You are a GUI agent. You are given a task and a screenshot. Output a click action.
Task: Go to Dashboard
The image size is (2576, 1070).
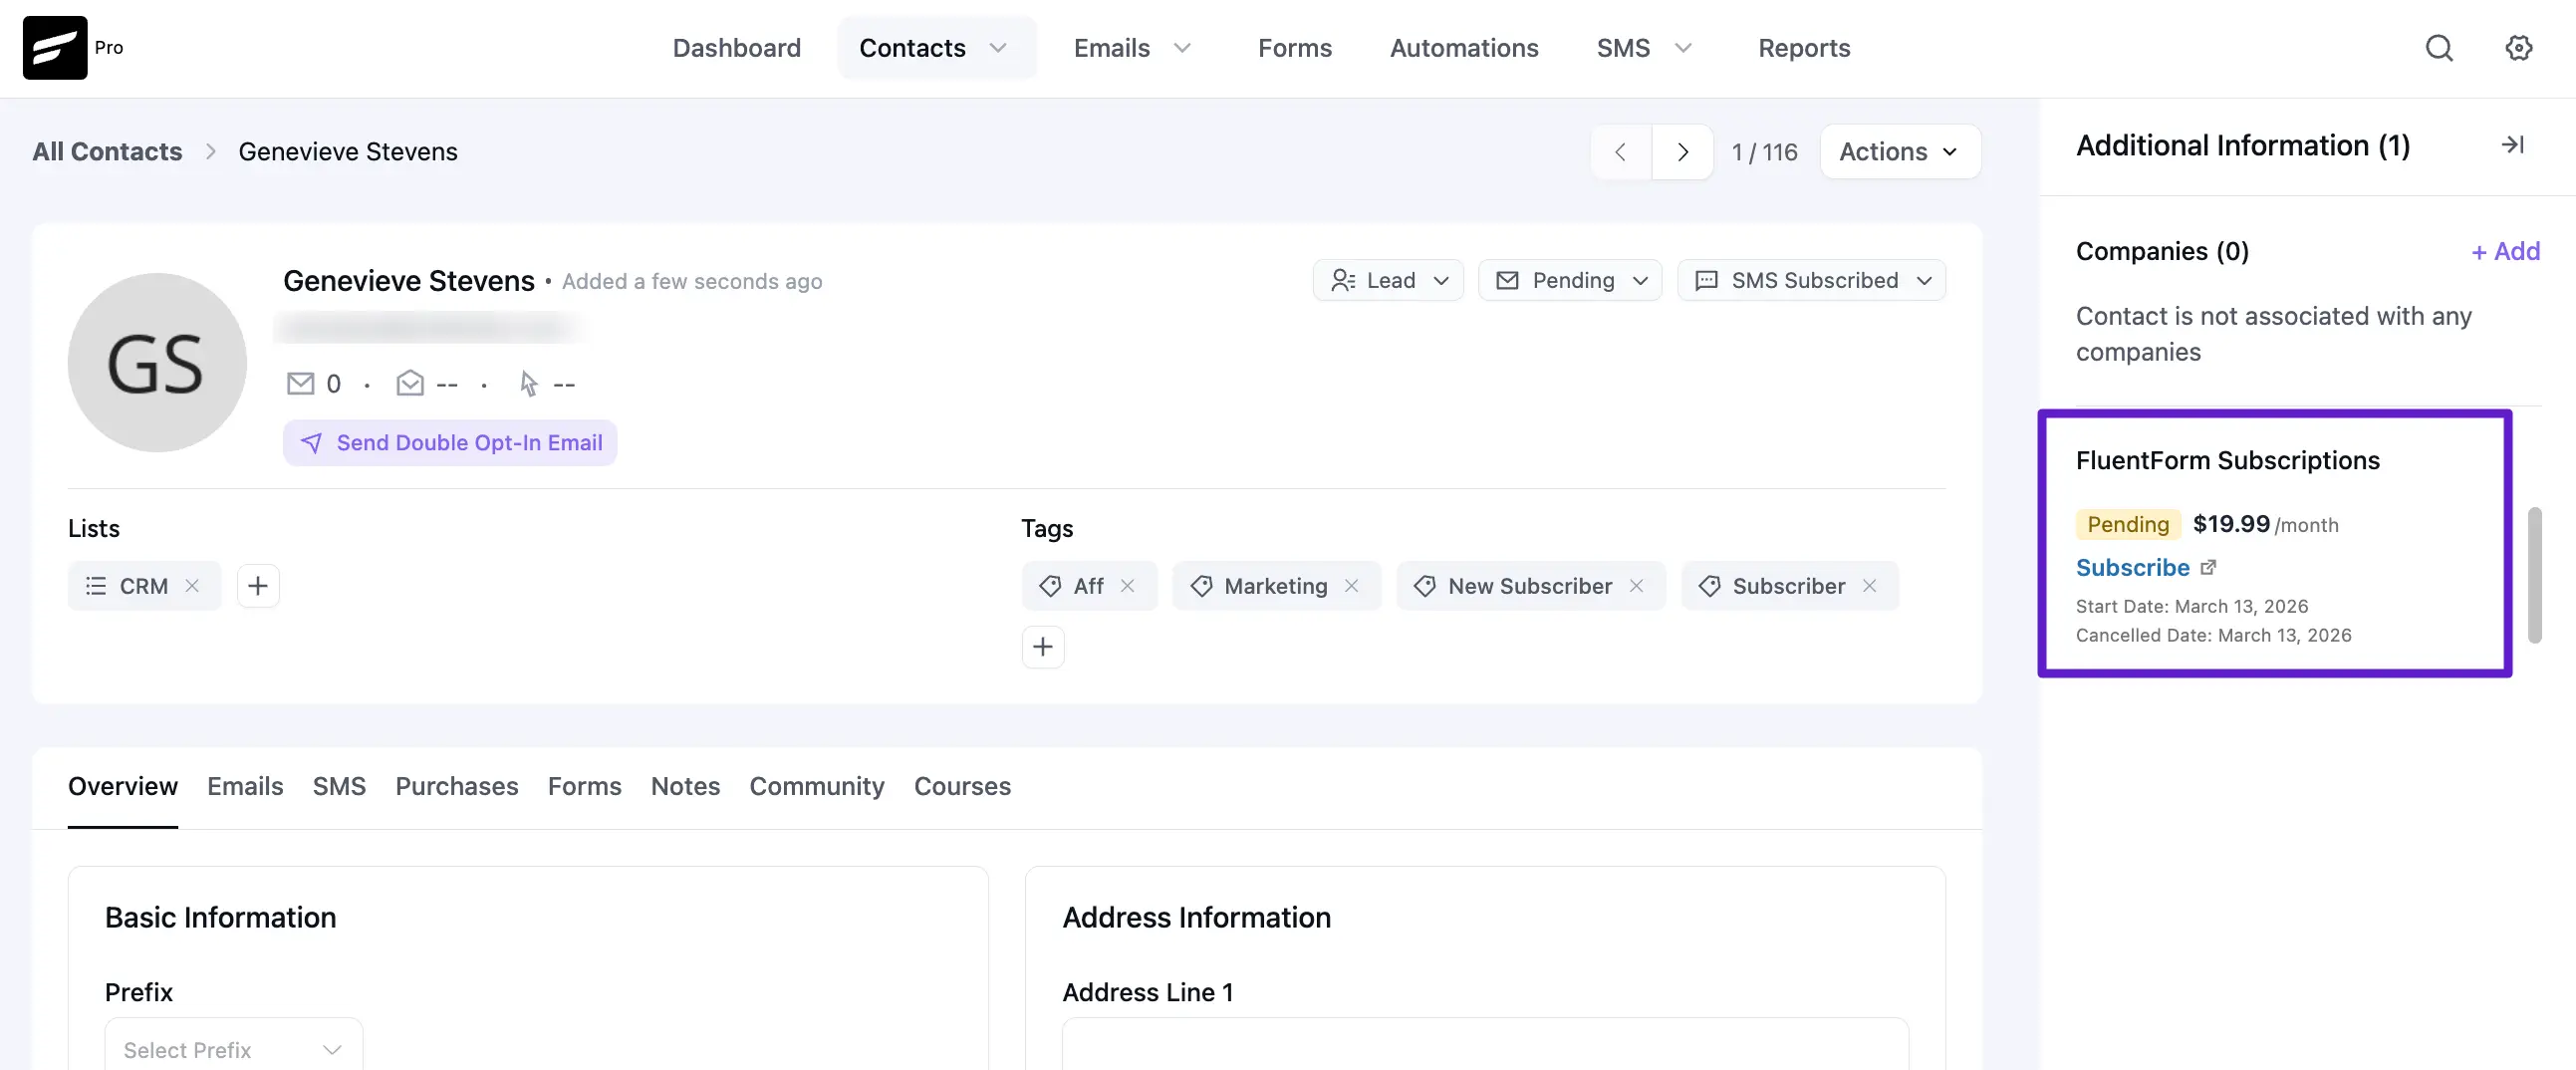click(x=737, y=48)
